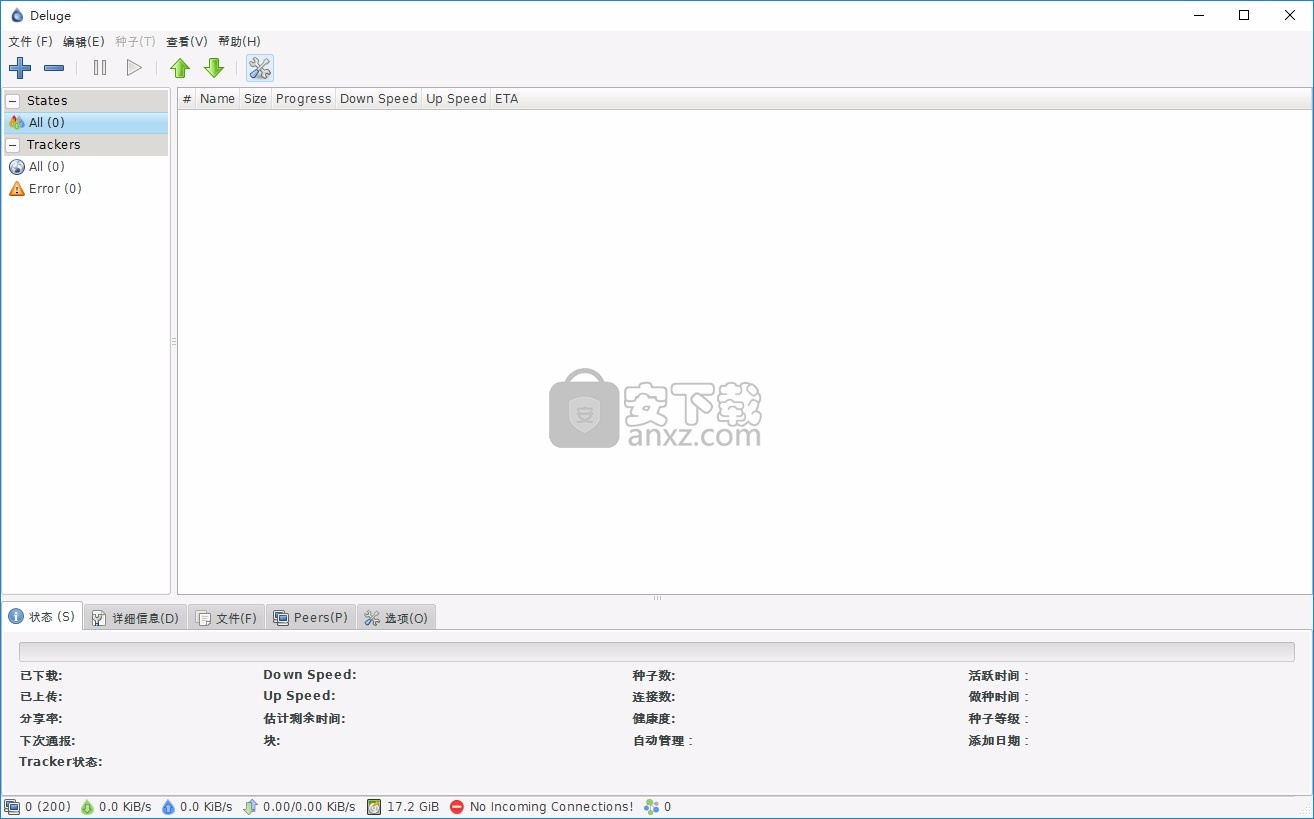
Task: Open the 编辑(E) menu
Action: 83,41
